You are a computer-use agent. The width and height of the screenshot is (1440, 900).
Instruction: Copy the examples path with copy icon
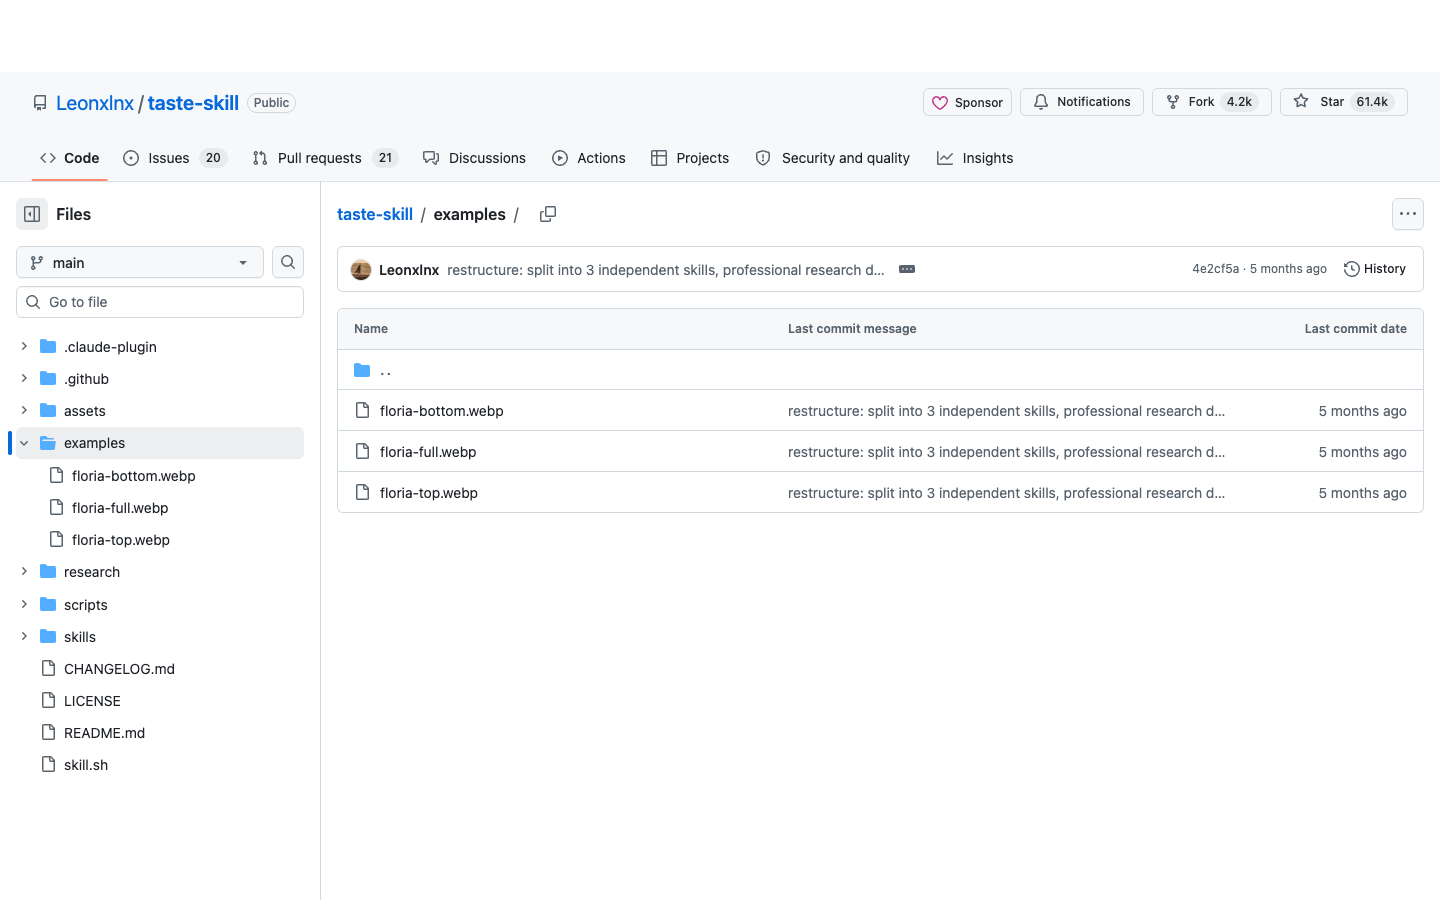548,214
